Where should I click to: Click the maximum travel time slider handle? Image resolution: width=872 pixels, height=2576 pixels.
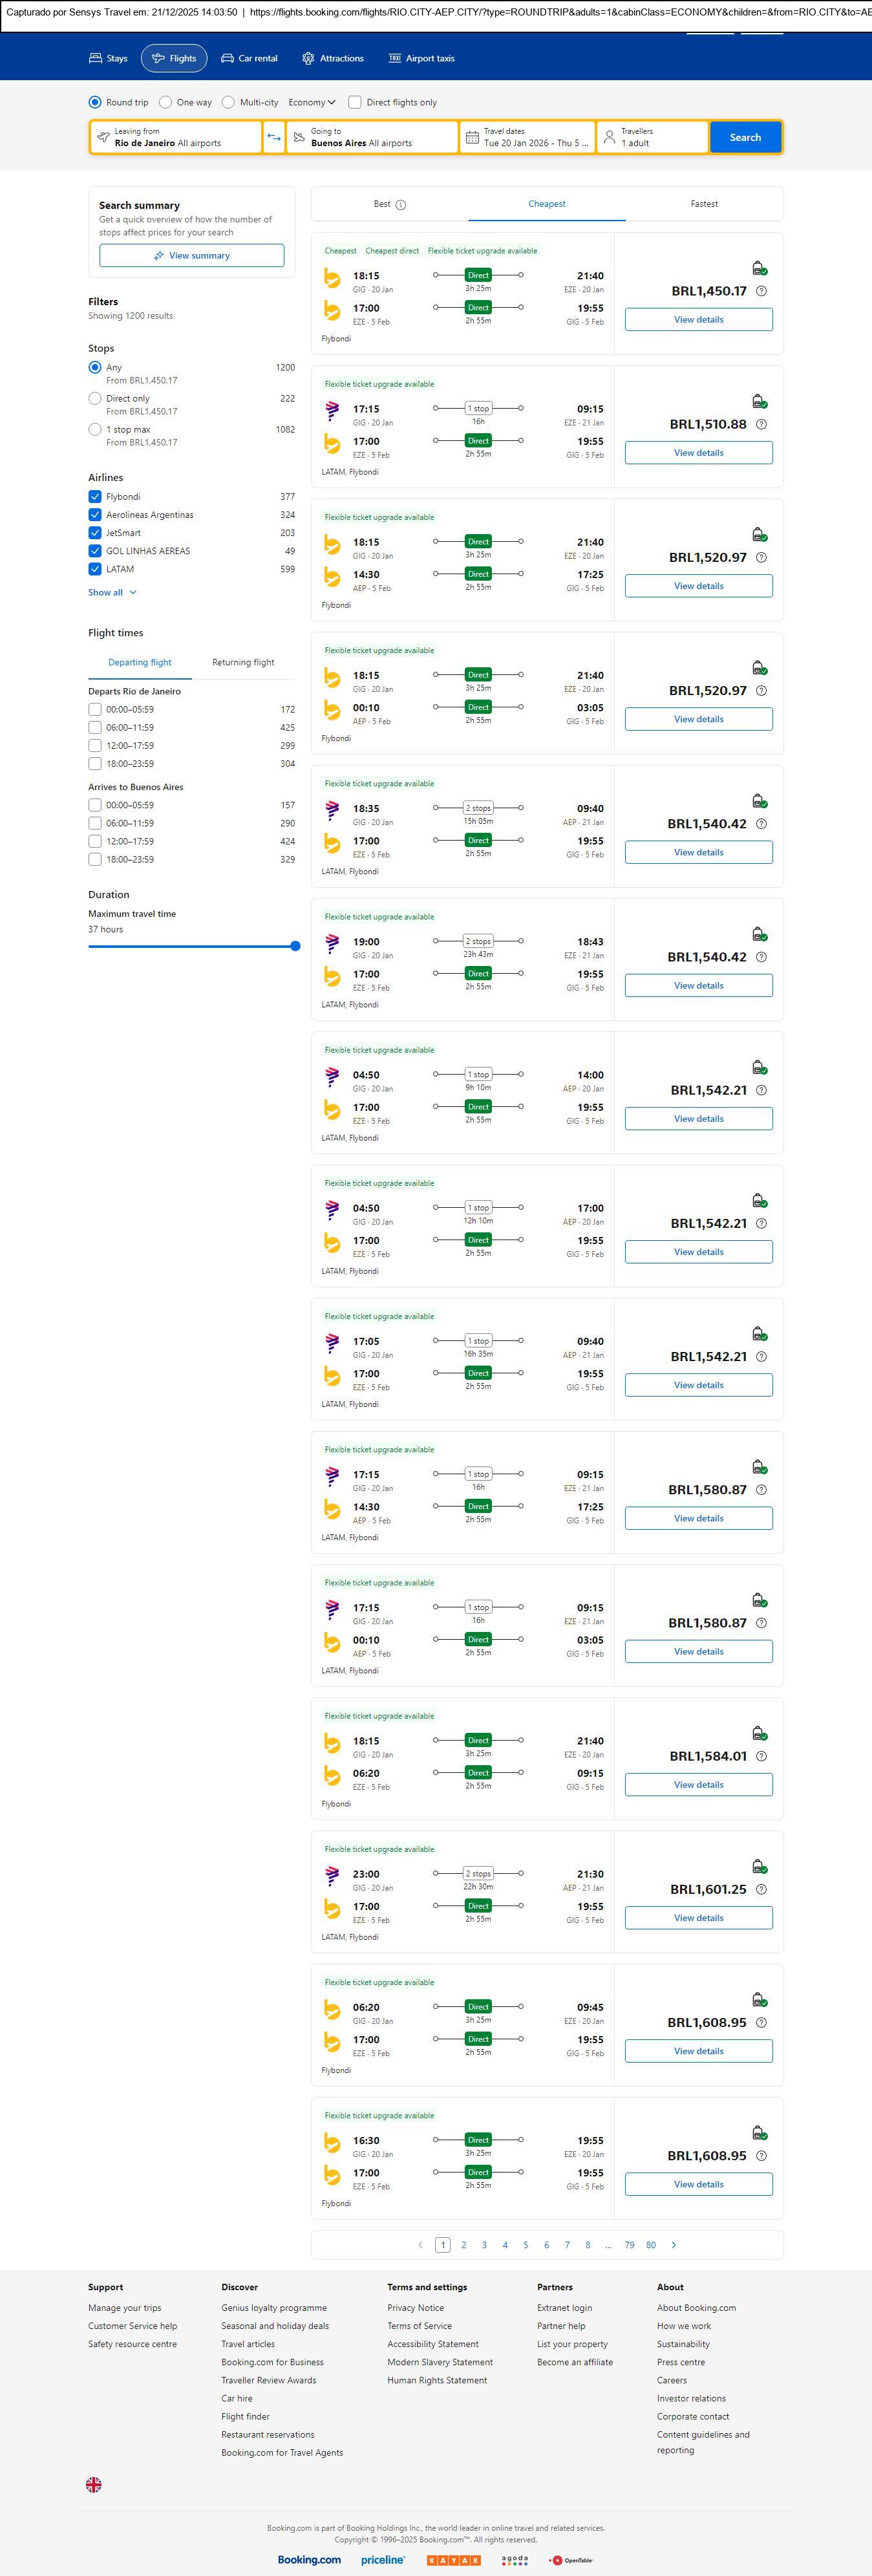coord(295,946)
